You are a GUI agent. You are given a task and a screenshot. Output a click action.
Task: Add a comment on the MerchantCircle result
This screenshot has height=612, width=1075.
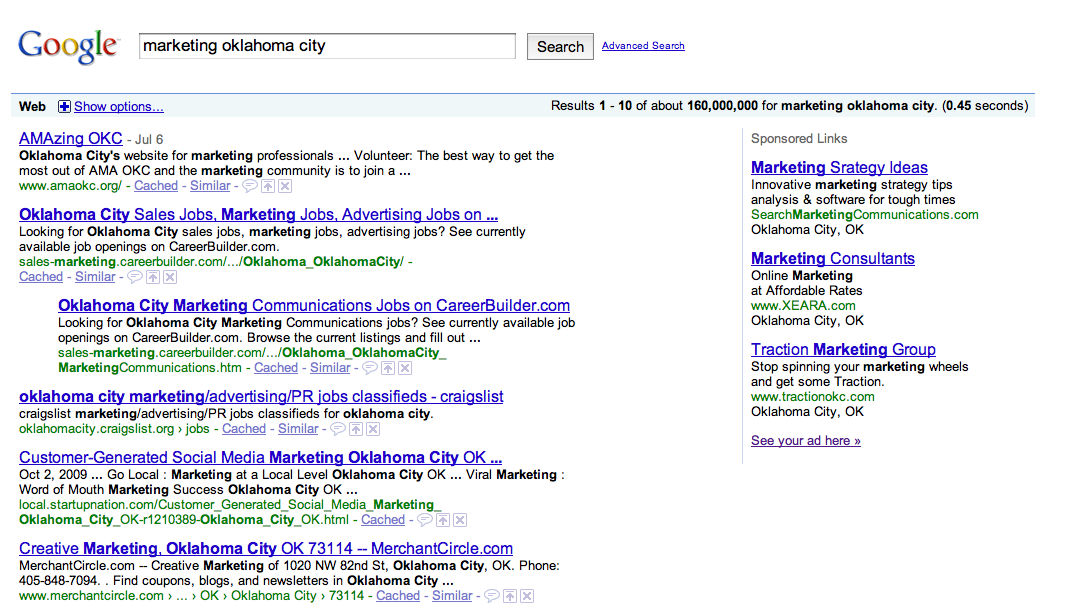coord(492,596)
